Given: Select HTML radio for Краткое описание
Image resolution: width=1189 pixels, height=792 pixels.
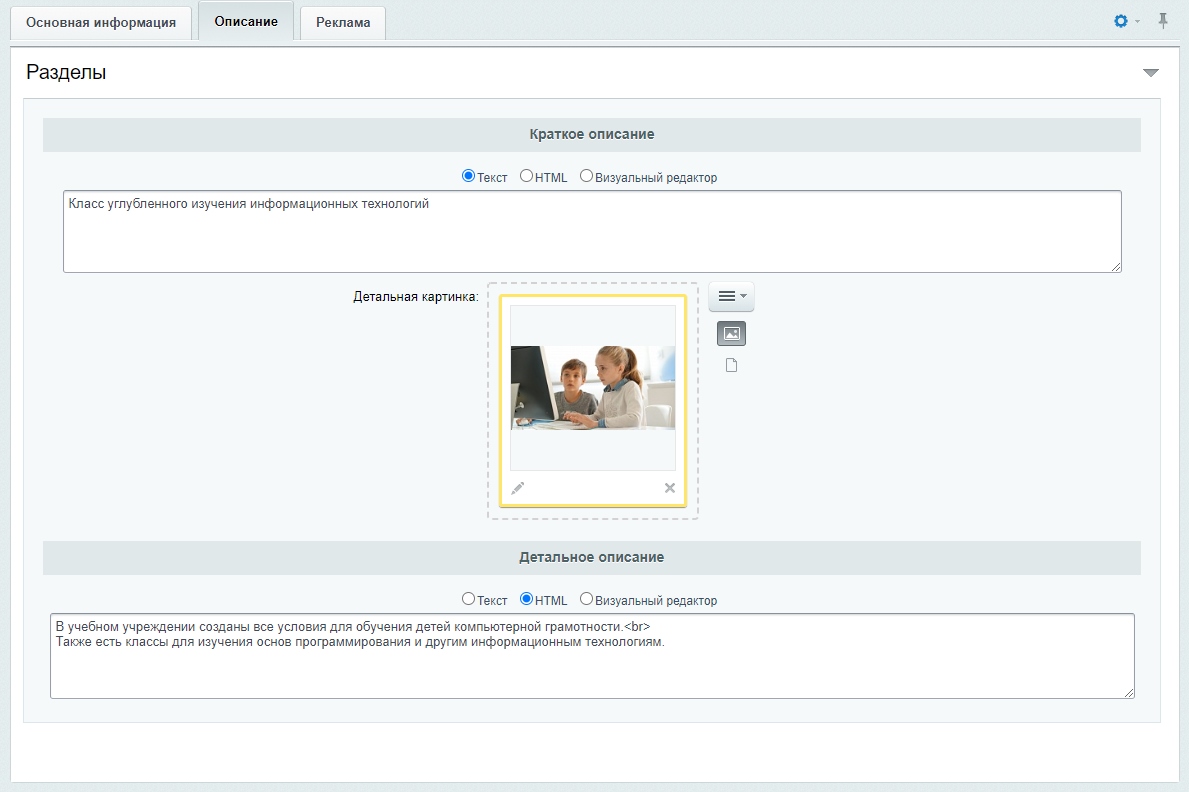Looking at the screenshot, I should (526, 176).
